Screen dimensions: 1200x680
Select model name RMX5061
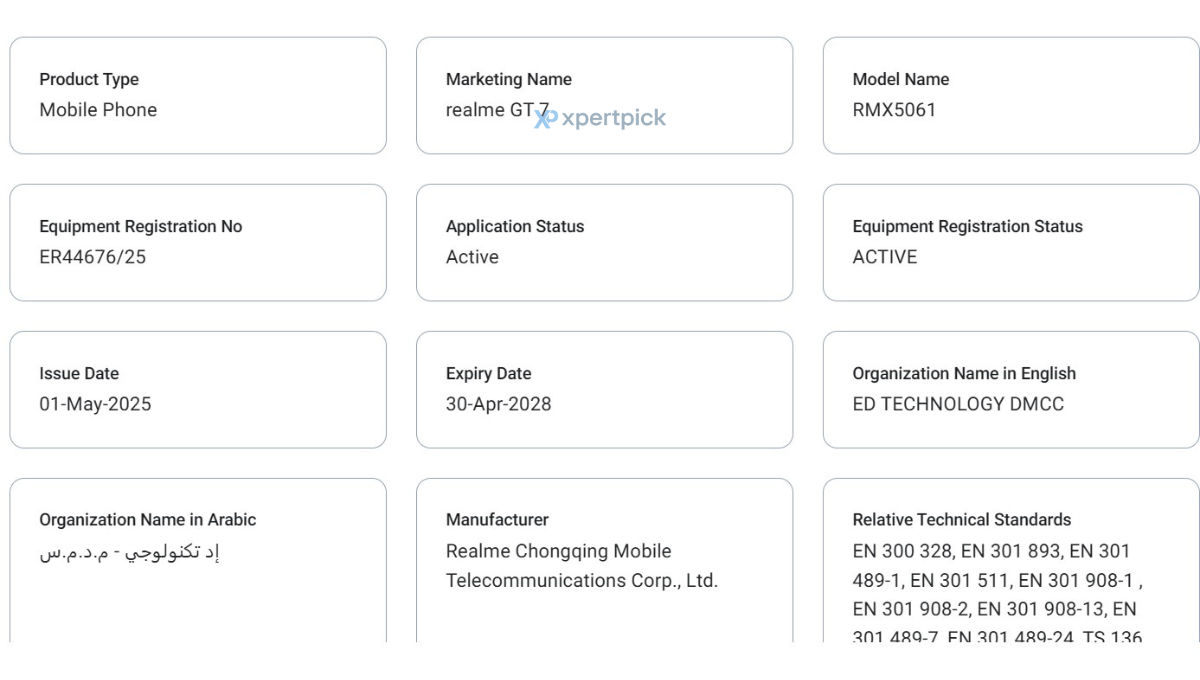point(894,110)
